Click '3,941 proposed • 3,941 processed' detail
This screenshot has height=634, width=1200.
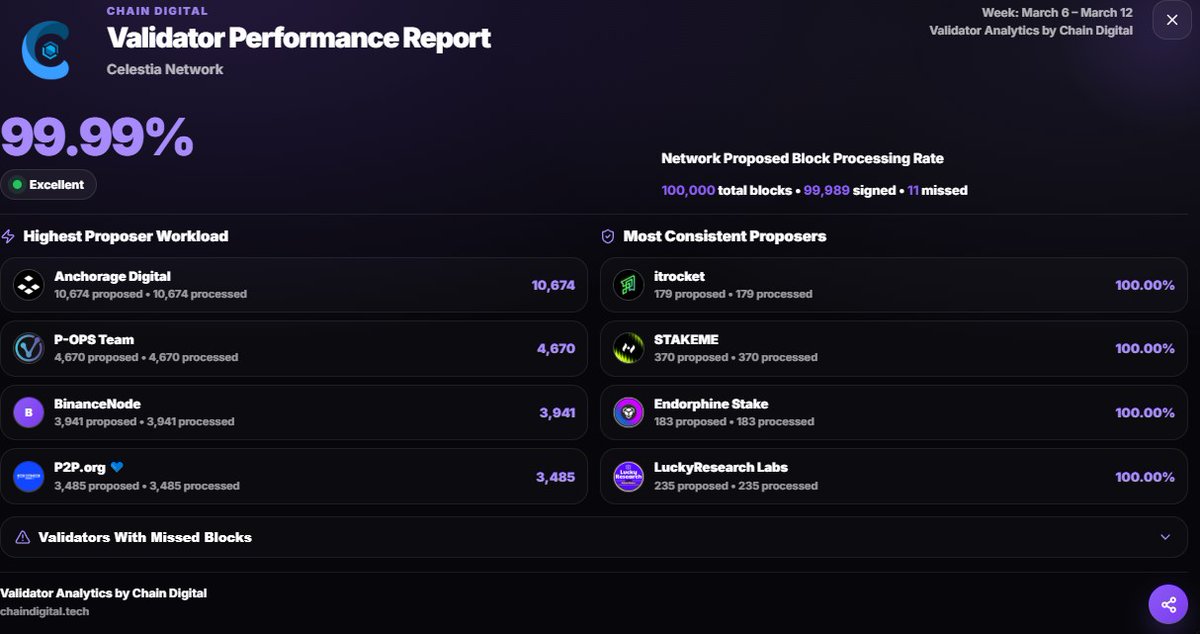click(144, 422)
